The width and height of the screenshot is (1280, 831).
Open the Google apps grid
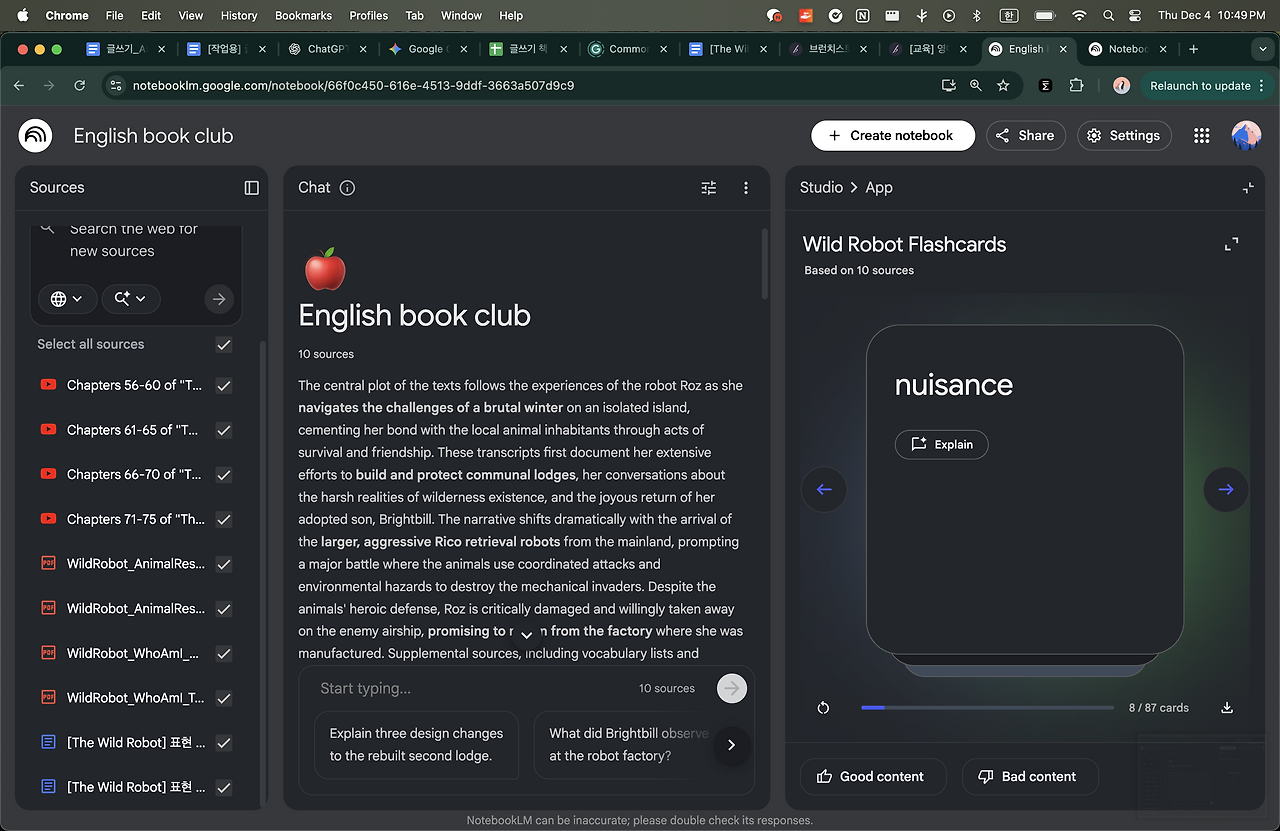pyautogui.click(x=1202, y=136)
